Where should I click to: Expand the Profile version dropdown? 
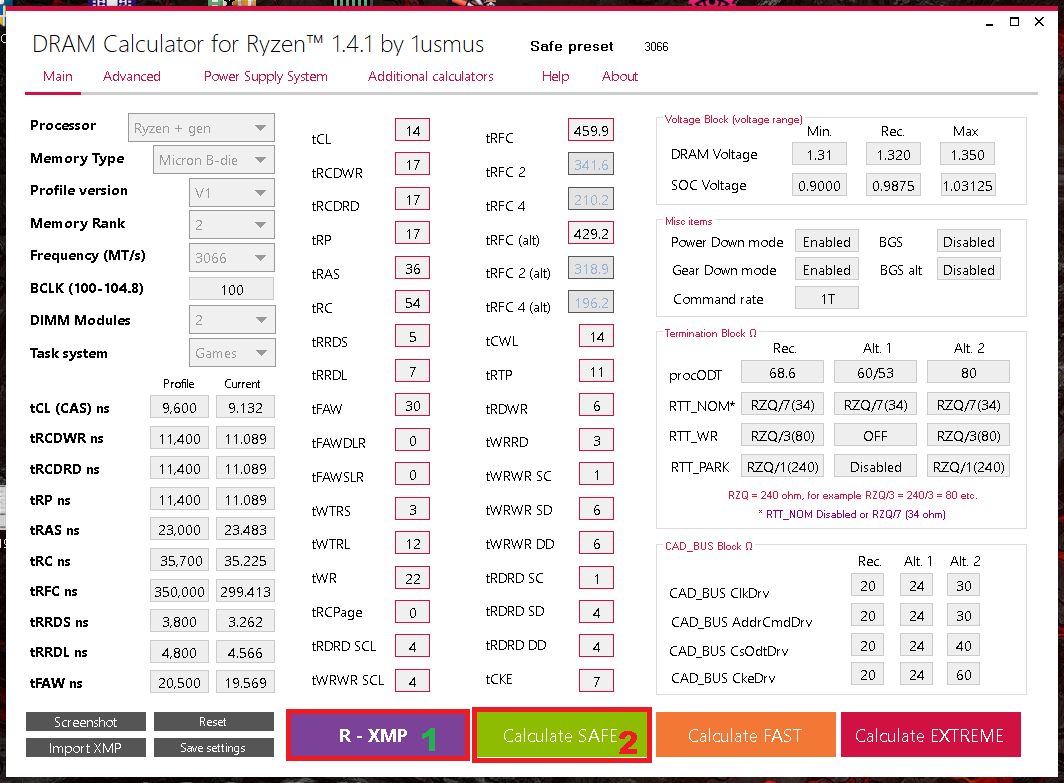pyautogui.click(x=231, y=193)
